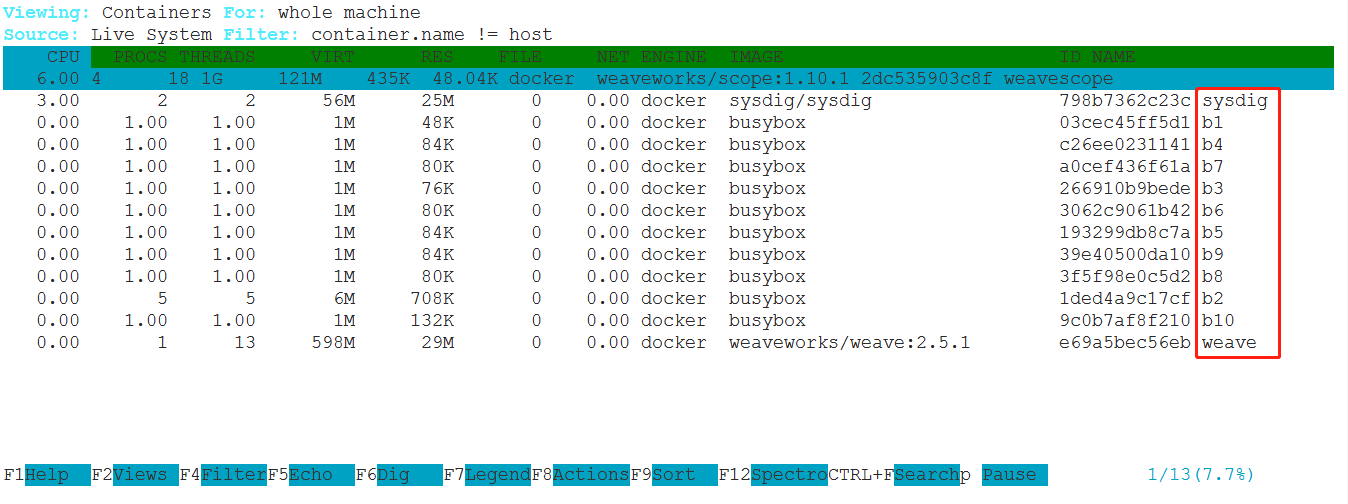Select container named b2
1348x504 pixels.
pos(1213,299)
